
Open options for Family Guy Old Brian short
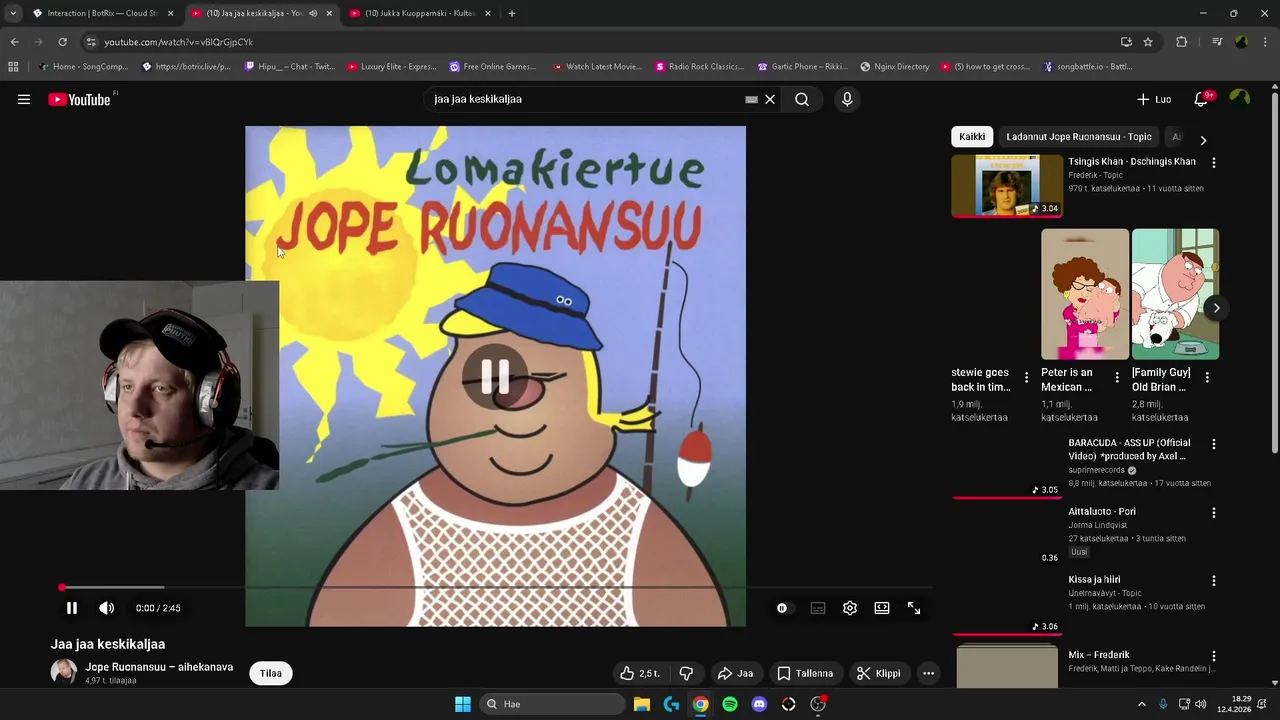(1207, 378)
